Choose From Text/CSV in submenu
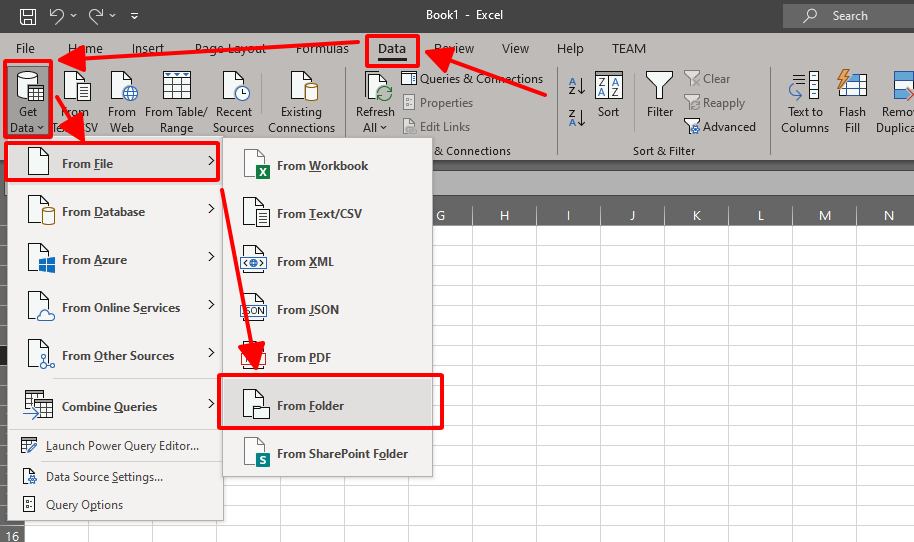 (x=328, y=213)
